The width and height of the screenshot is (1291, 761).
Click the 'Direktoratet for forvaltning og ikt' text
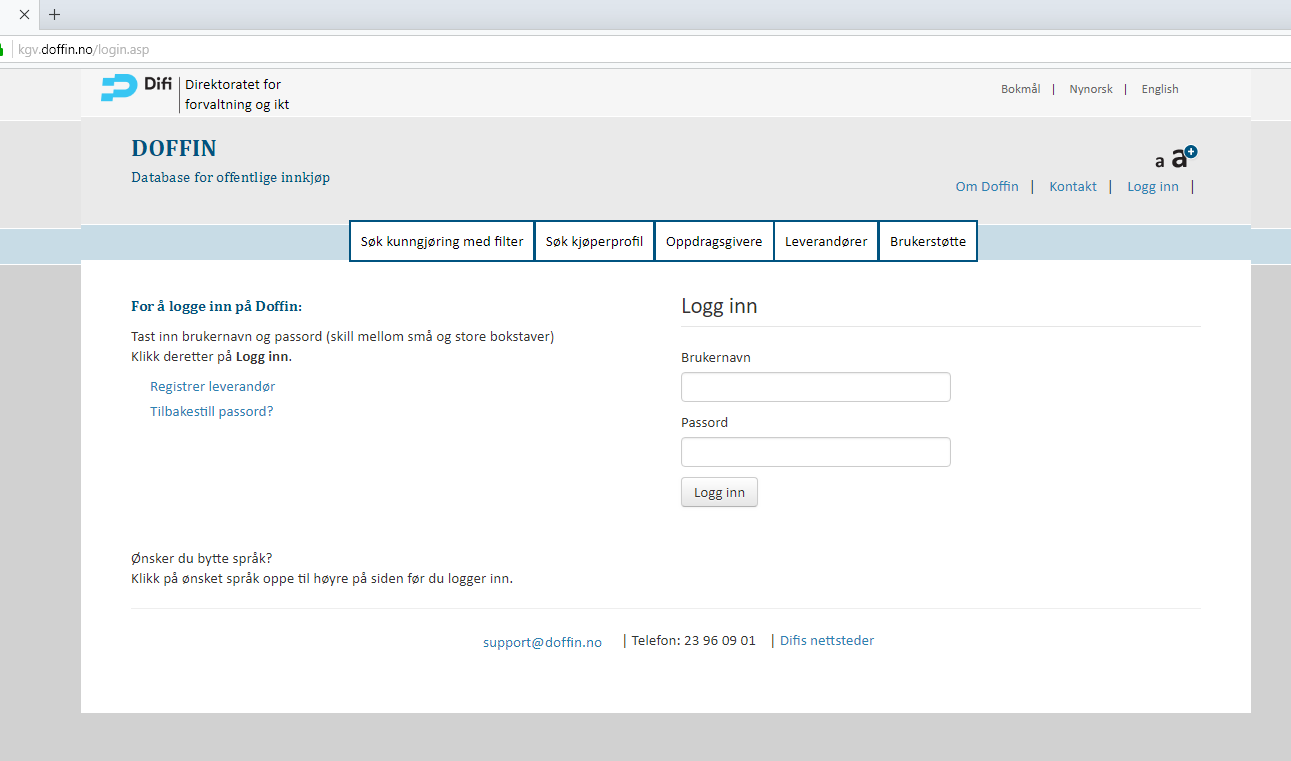[237, 94]
